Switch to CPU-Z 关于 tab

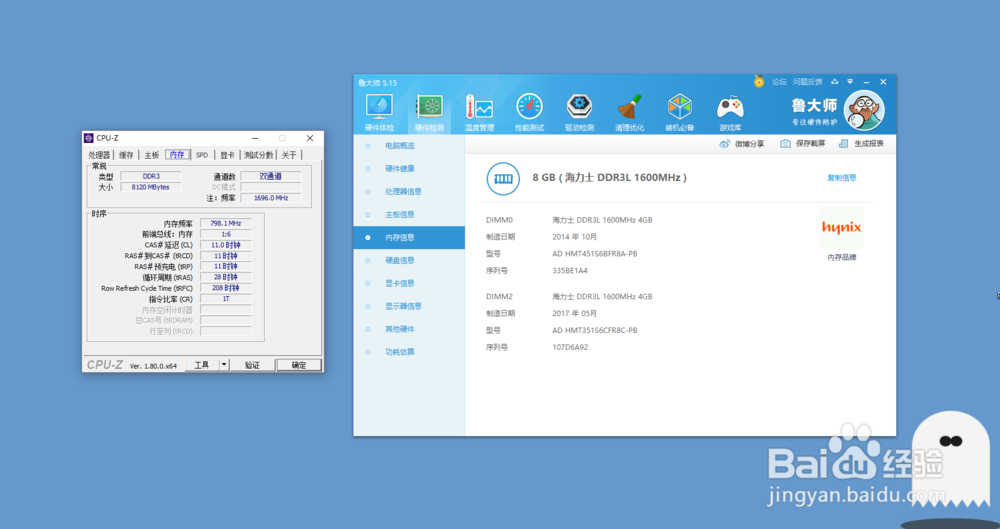pyautogui.click(x=289, y=155)
